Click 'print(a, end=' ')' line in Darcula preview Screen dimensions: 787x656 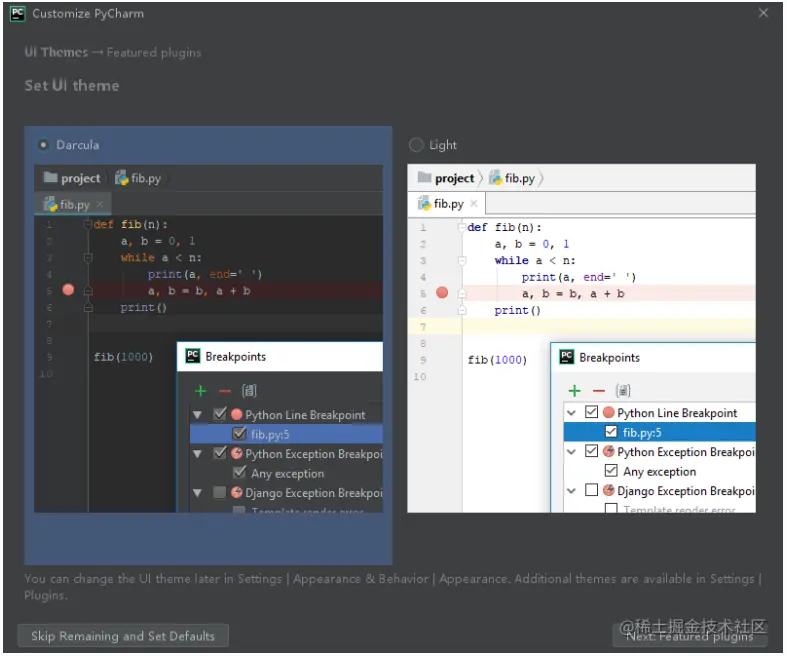[205, 274]
